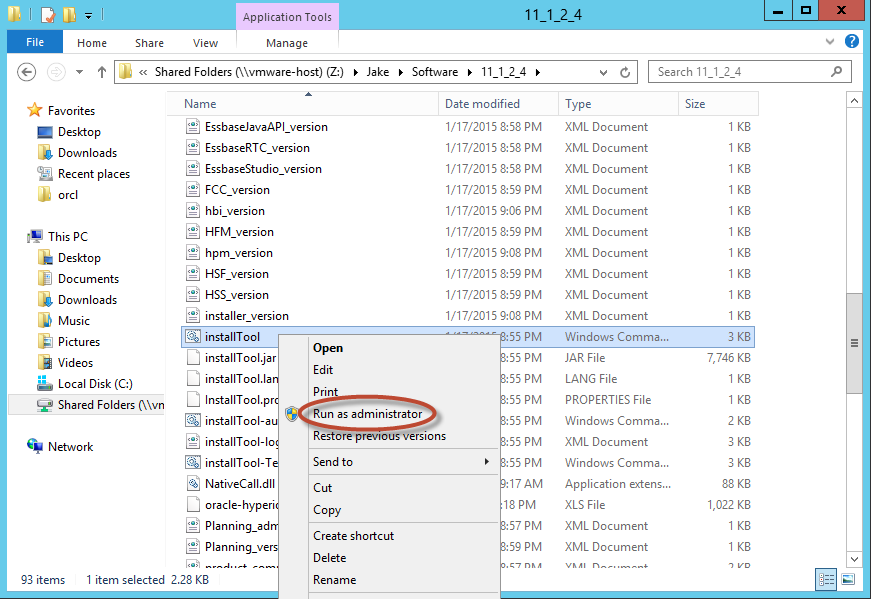Image resolution: width=871 pixels, height=599 pixels.
Task: Switch to the Home ribbon tab
Action: (92, 43)
